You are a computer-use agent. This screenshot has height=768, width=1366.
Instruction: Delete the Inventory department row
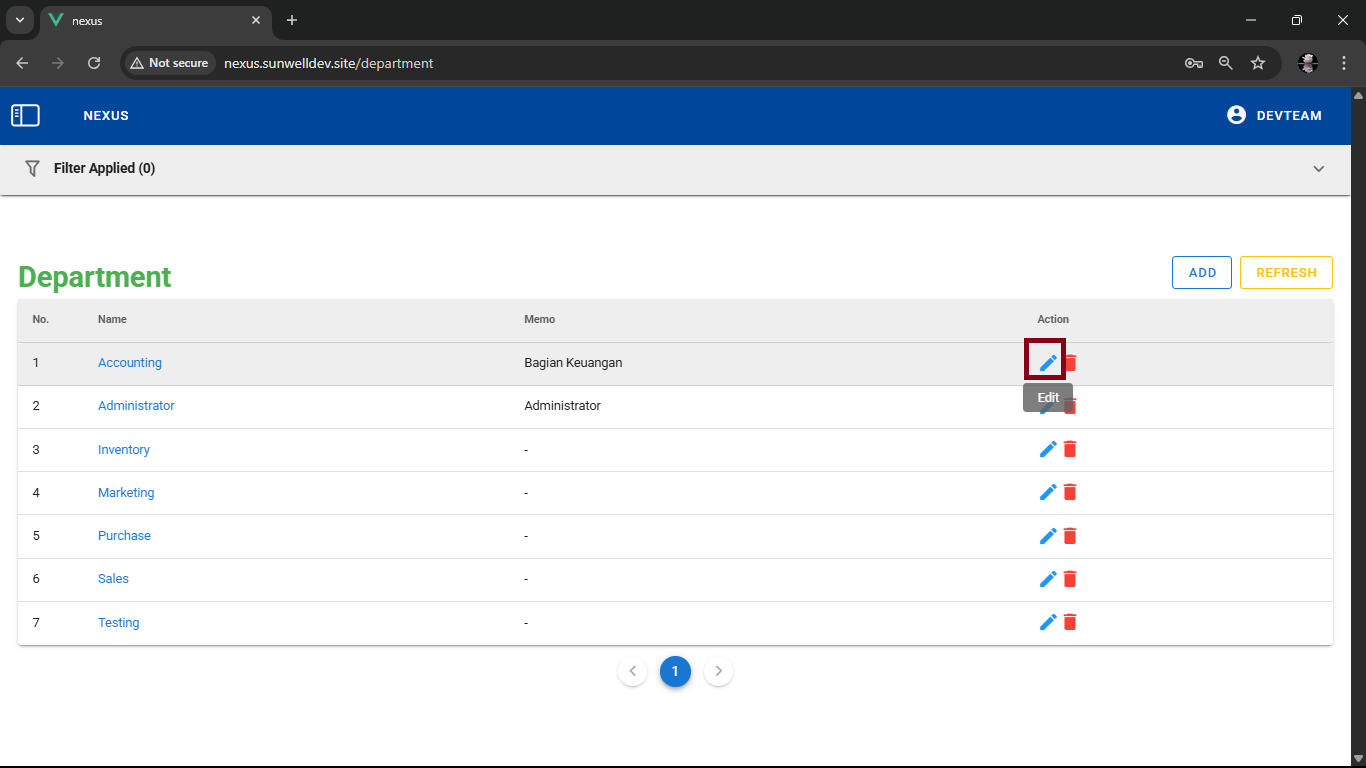click(1070, 449)
